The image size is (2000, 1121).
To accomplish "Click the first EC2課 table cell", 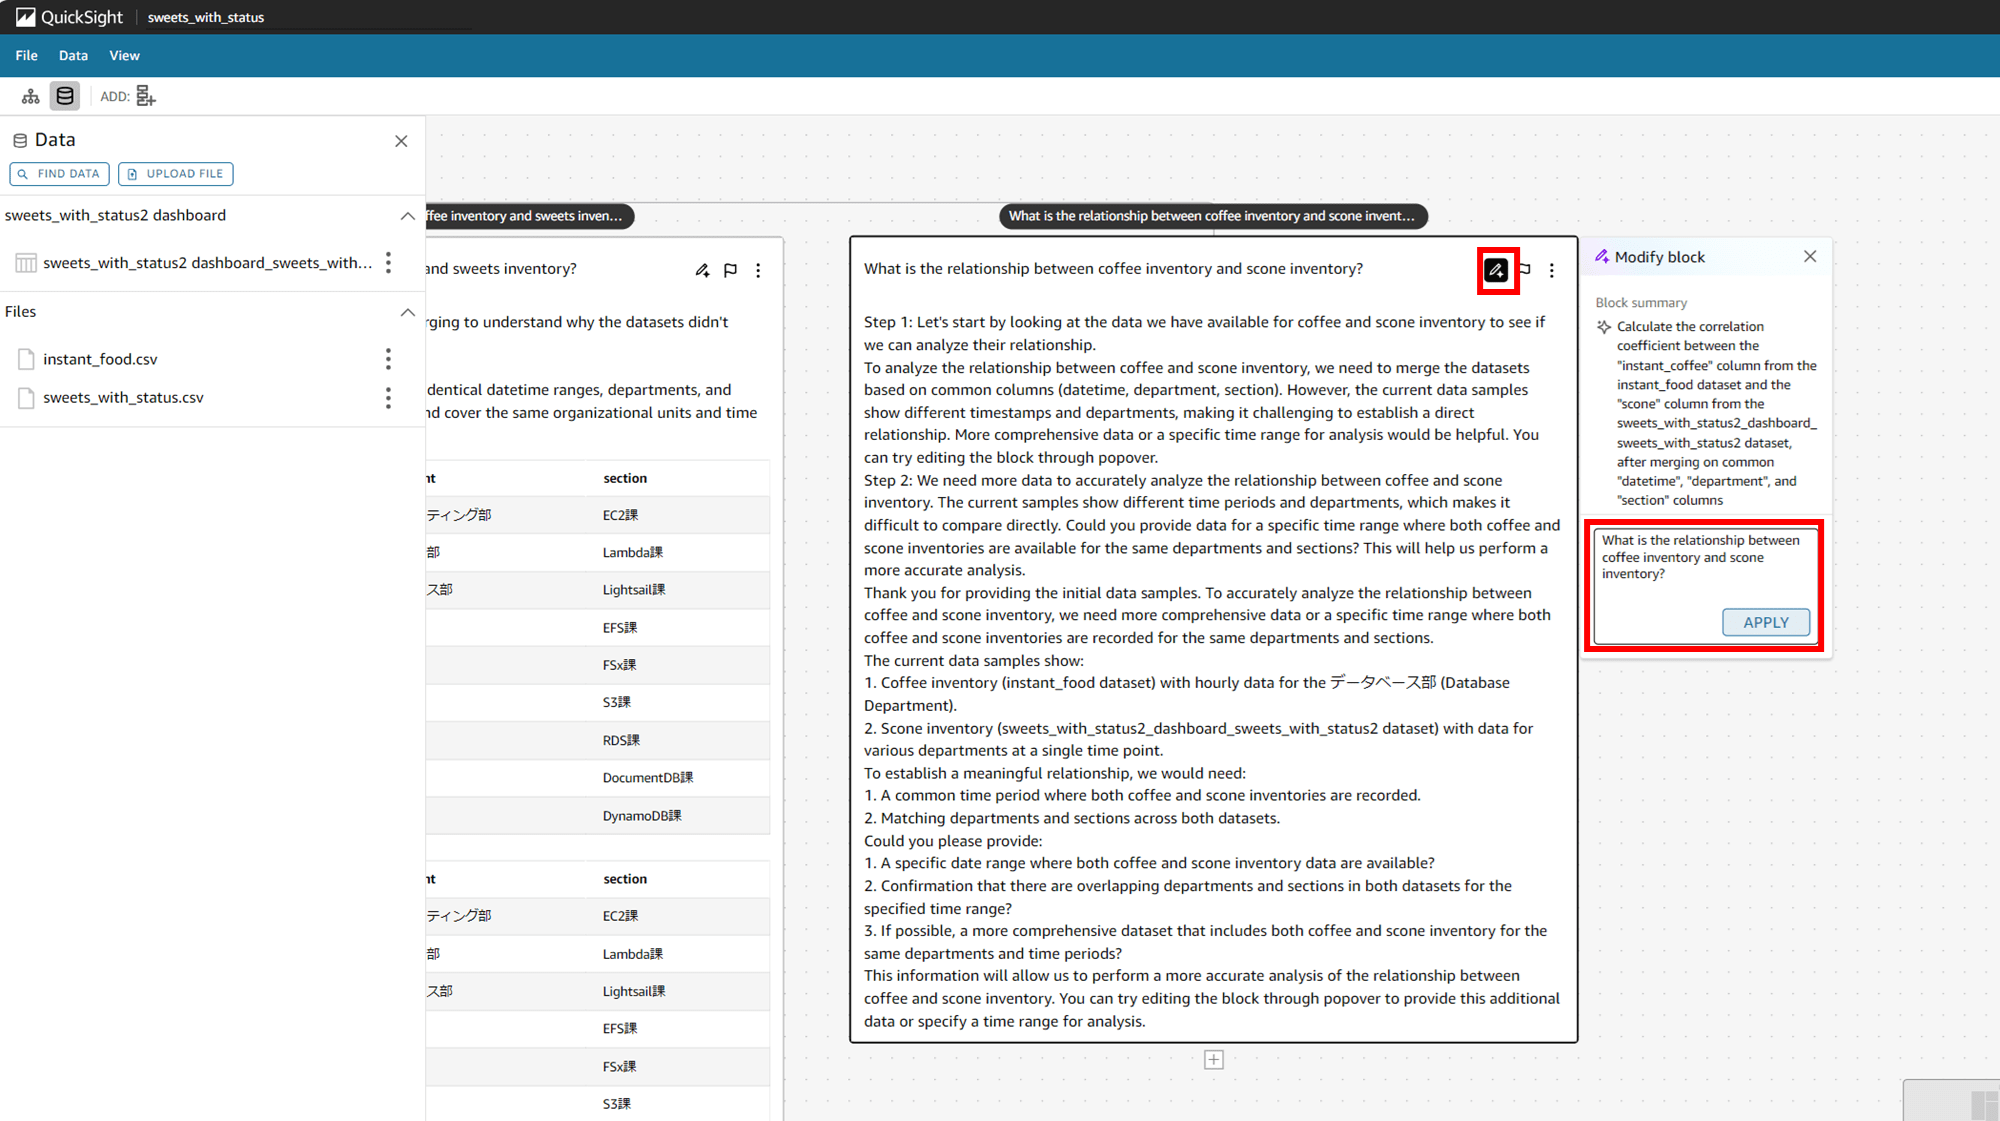I will (620, 515).
